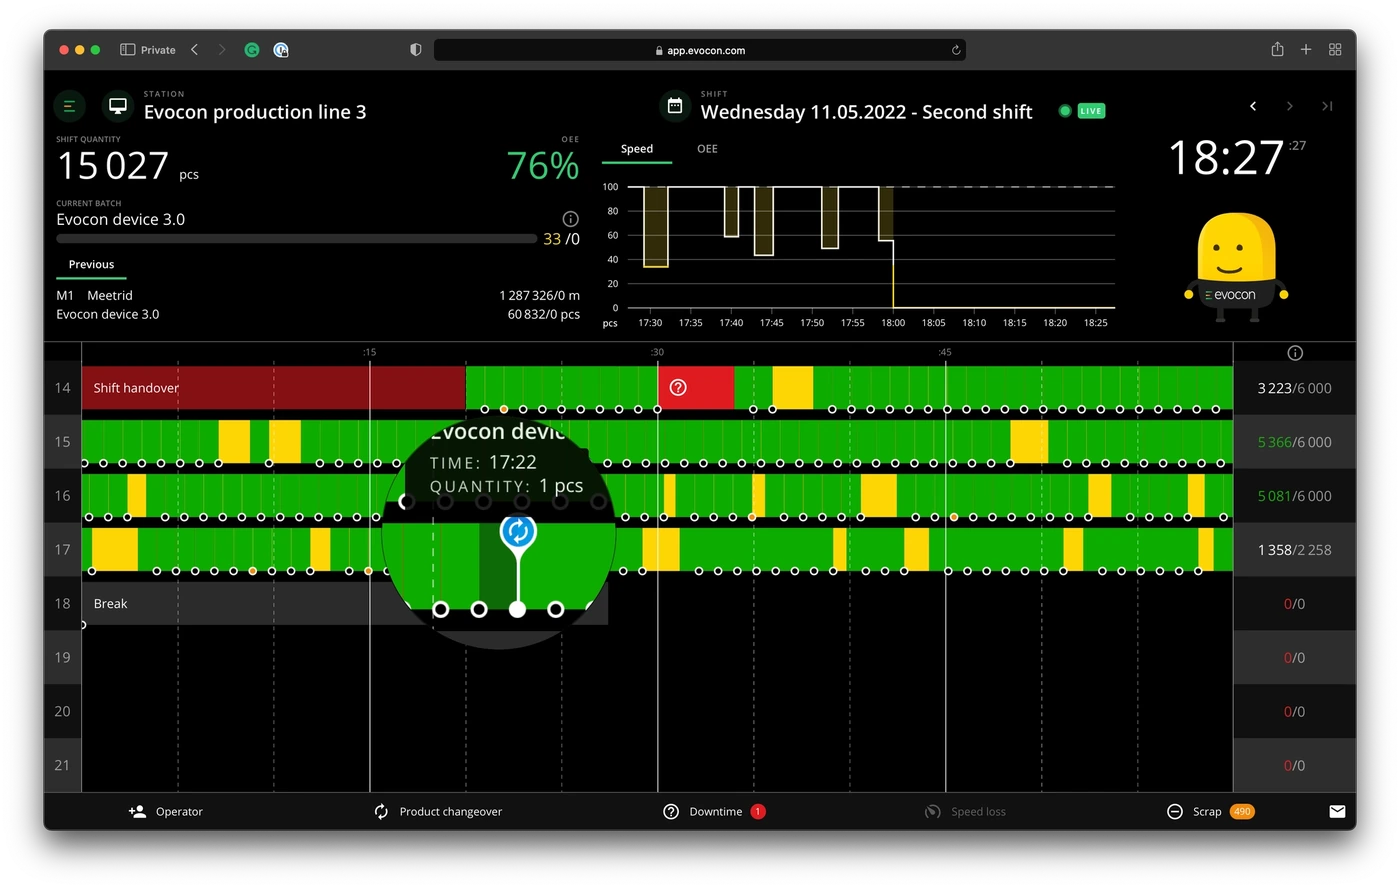
Task: Click the 5 366/6 000 hourly total
Action: coord(1294,443)
